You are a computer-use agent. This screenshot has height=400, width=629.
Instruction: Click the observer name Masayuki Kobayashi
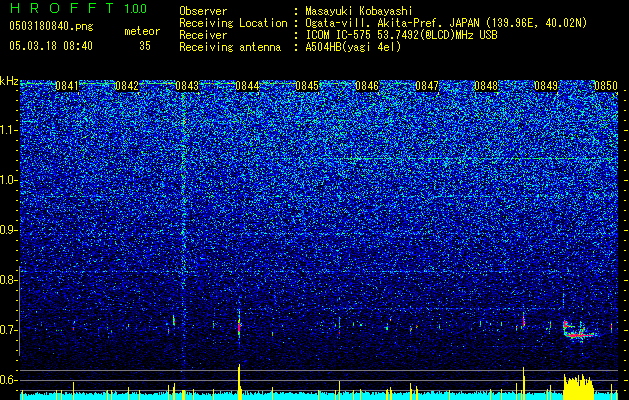(359, 11)
